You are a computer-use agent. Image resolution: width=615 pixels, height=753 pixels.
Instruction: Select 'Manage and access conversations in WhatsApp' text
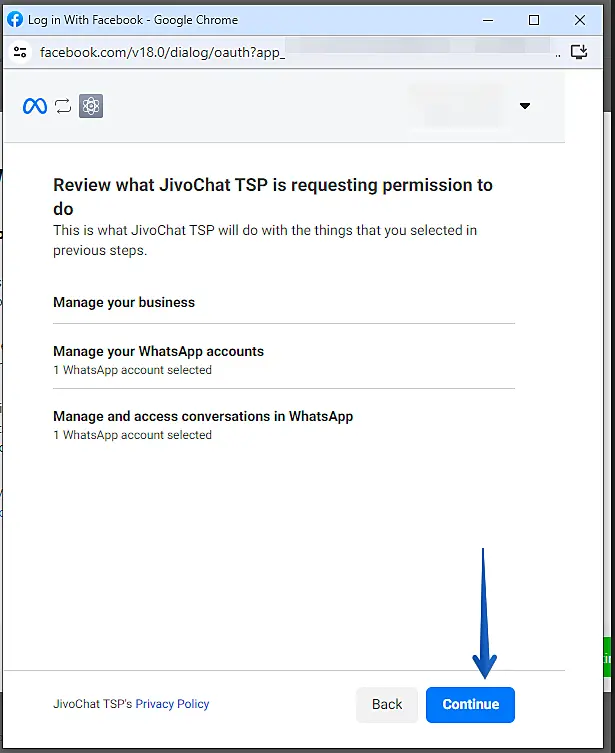(x=203, y=416)
